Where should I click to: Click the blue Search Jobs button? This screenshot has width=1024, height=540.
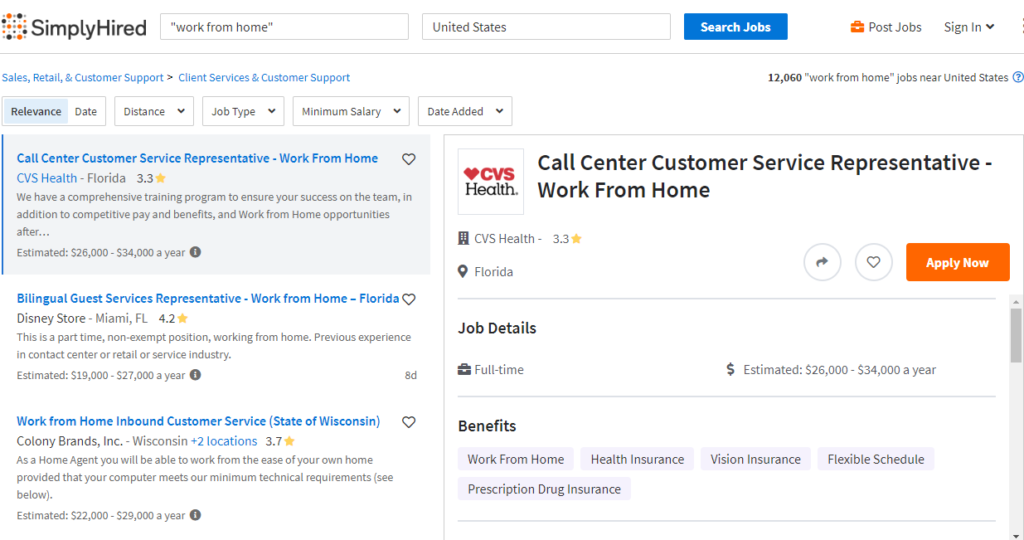(x=735, y=27)
